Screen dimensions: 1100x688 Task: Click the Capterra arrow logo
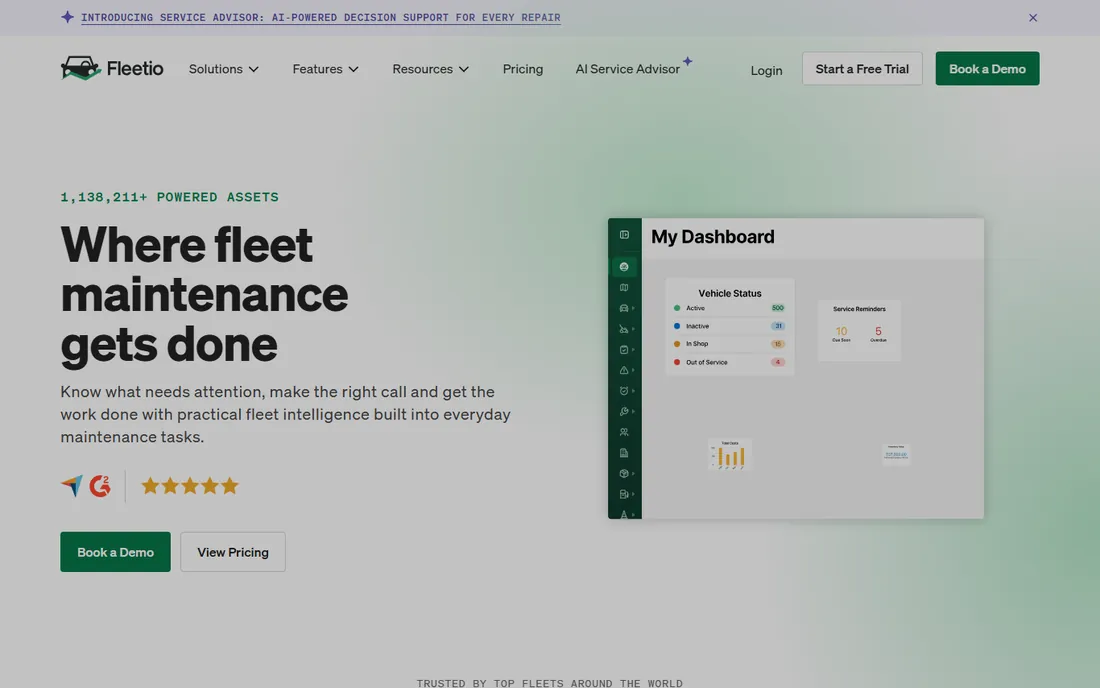[72, 485]
